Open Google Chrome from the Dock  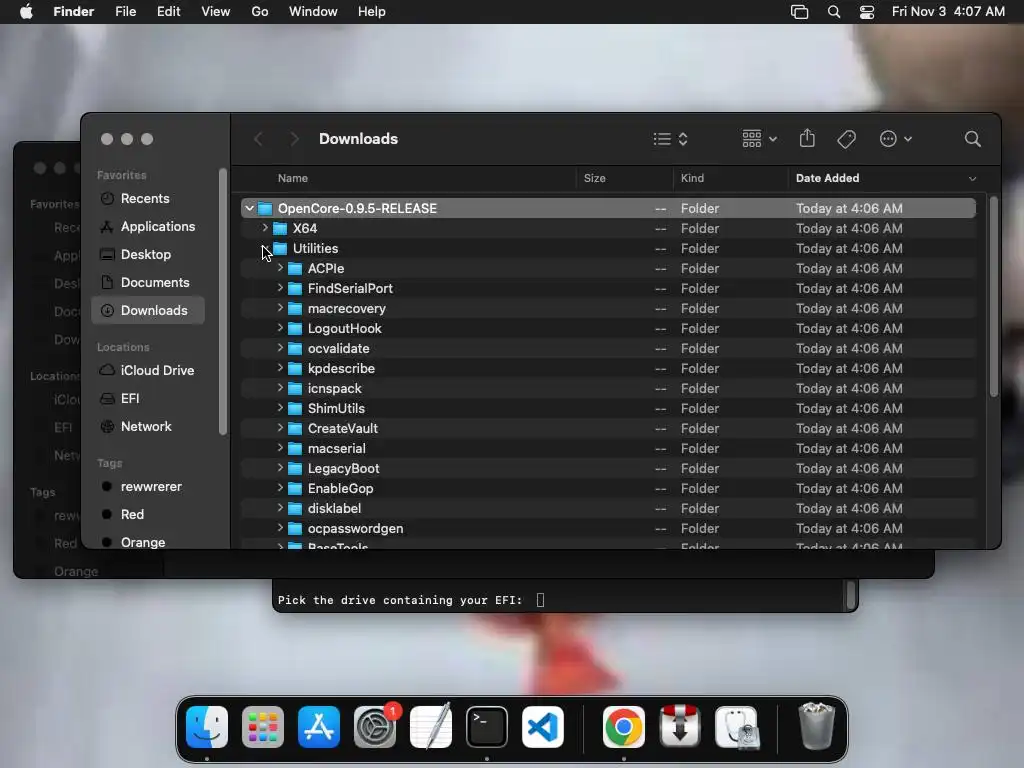pos(624,727)
